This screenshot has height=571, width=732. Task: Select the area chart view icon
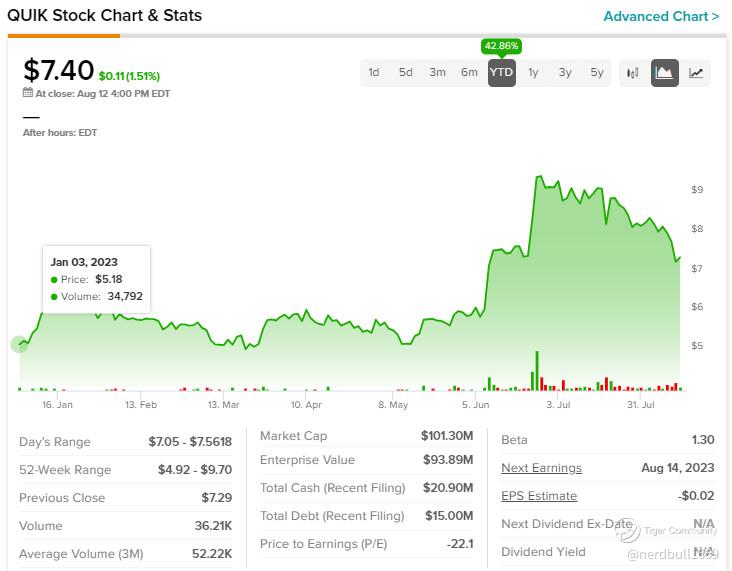[664, 73]
